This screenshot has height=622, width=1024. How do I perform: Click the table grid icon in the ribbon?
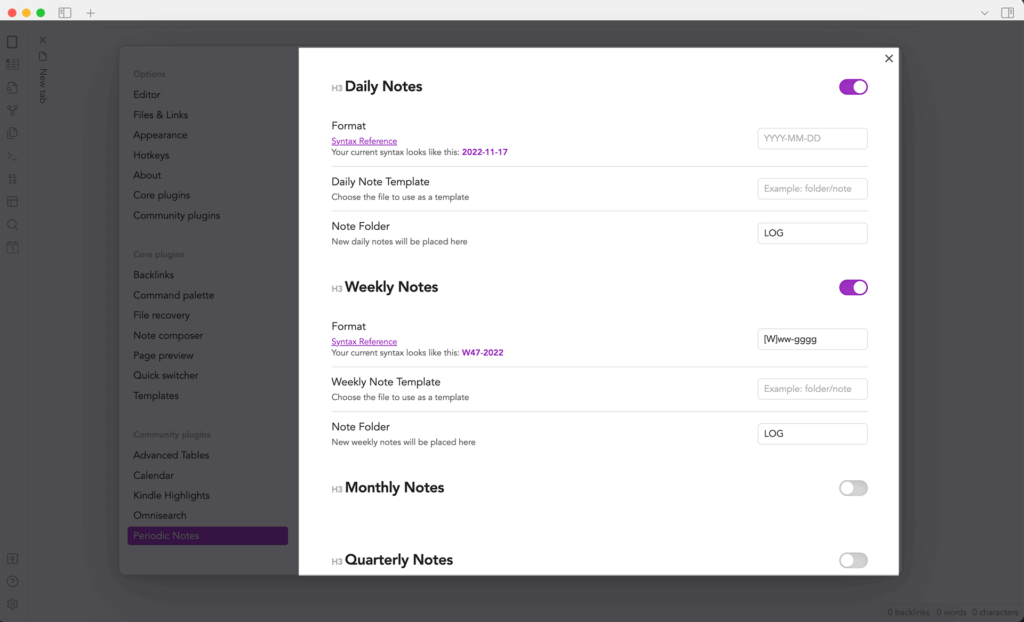pyautogui.click(x=12, y=65)
